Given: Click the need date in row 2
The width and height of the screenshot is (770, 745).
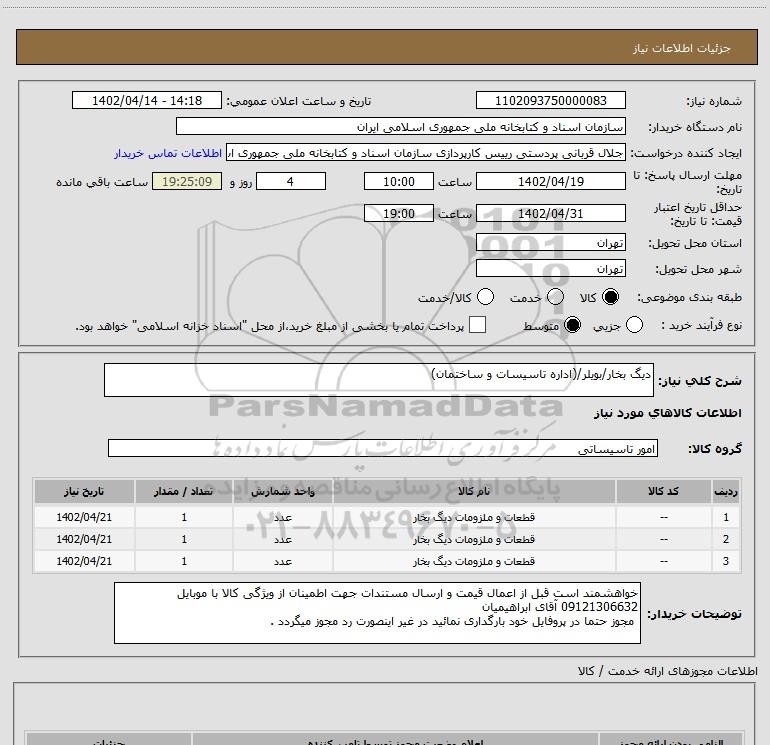Looking at the screenshot, I should click(84, 539).
